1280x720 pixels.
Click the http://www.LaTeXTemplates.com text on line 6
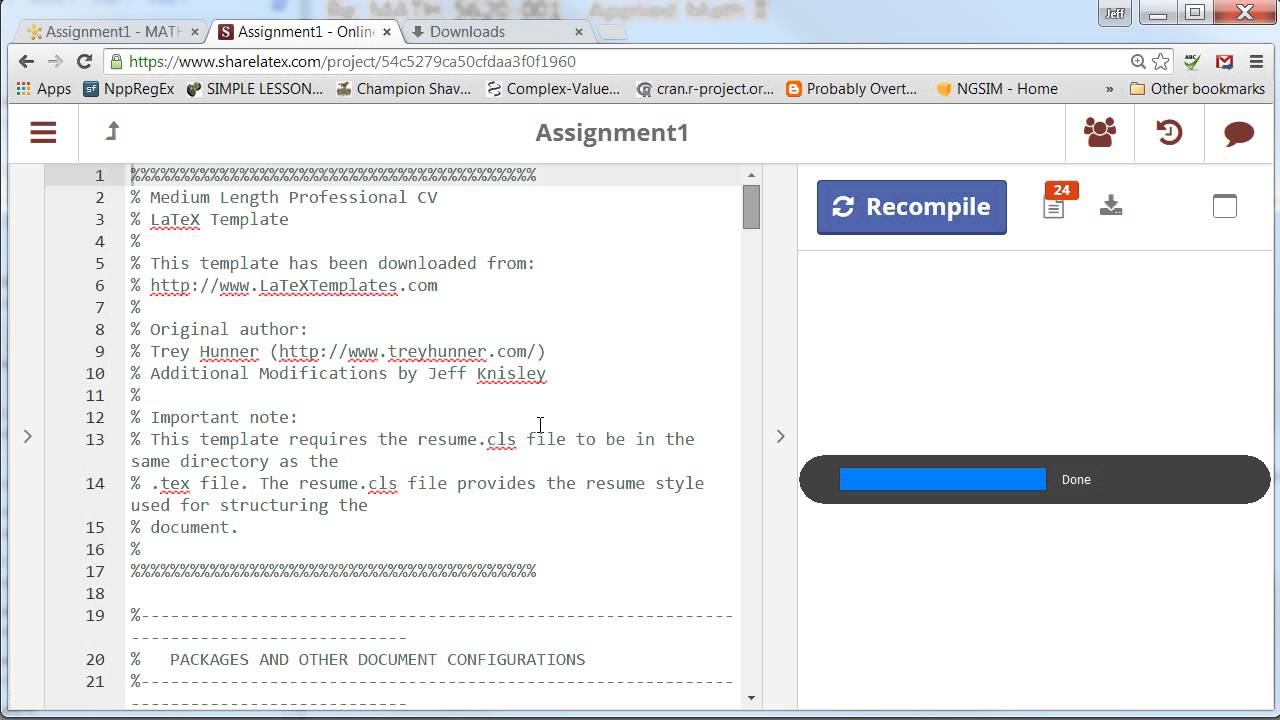click(294, 285)
